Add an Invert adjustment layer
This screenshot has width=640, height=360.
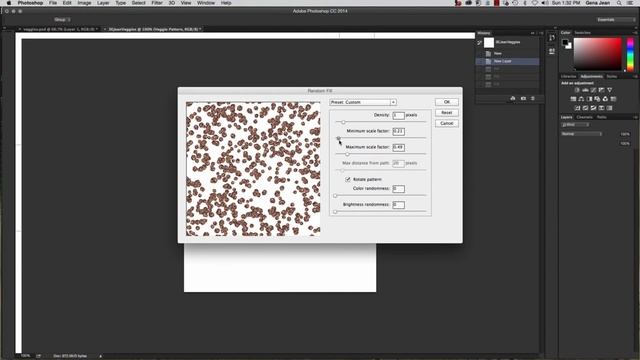click(577, 108)
